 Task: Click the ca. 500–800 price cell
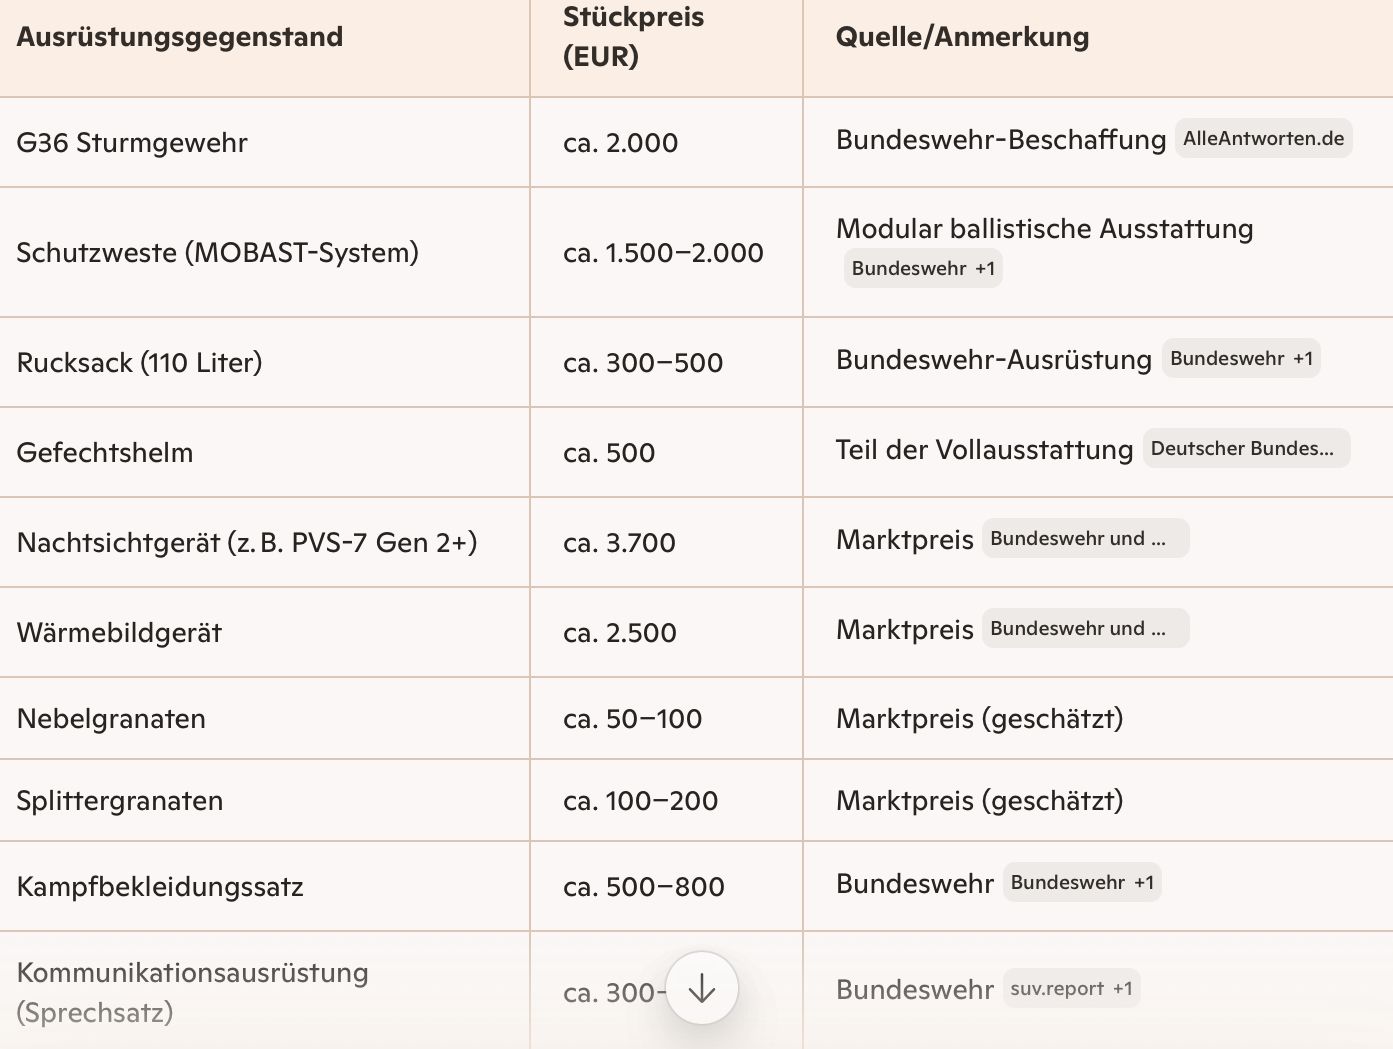(x=643, y=887)
